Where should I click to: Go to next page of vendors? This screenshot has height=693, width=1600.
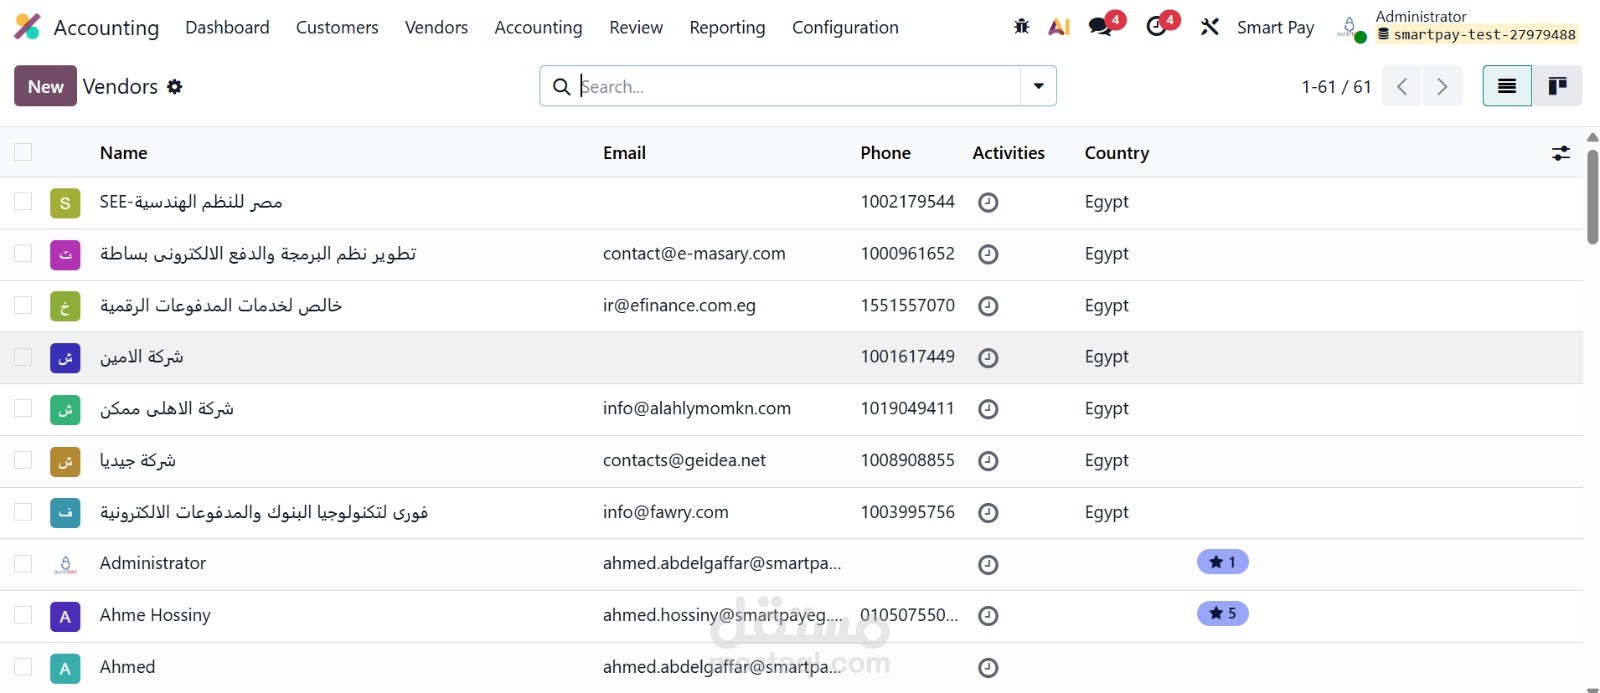pos(1442,87)
